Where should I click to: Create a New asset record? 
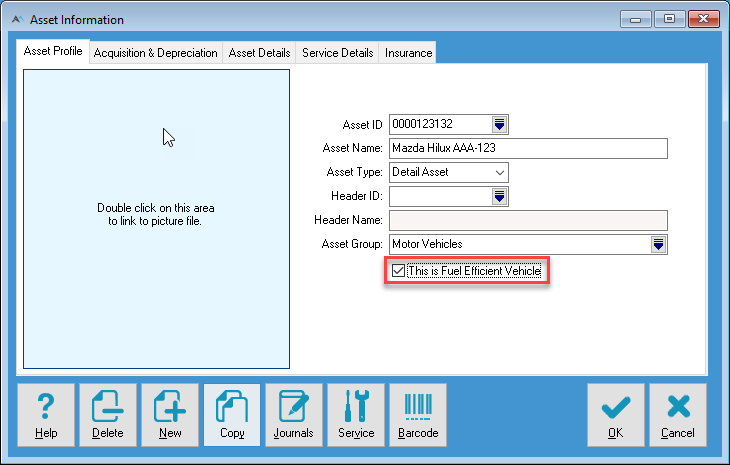170,415
